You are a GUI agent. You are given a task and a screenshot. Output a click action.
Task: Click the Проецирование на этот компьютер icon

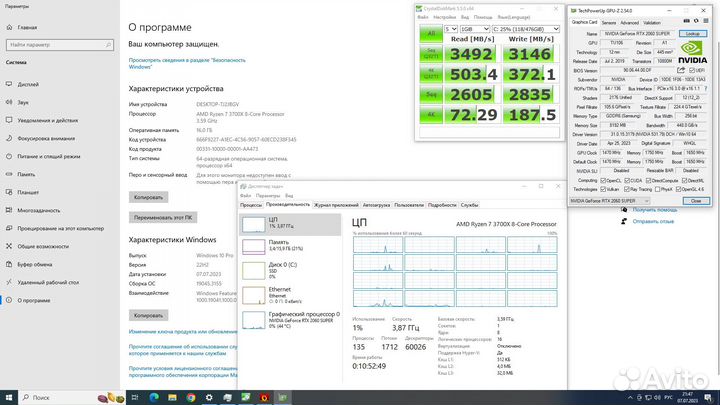[x=9, y=228]
